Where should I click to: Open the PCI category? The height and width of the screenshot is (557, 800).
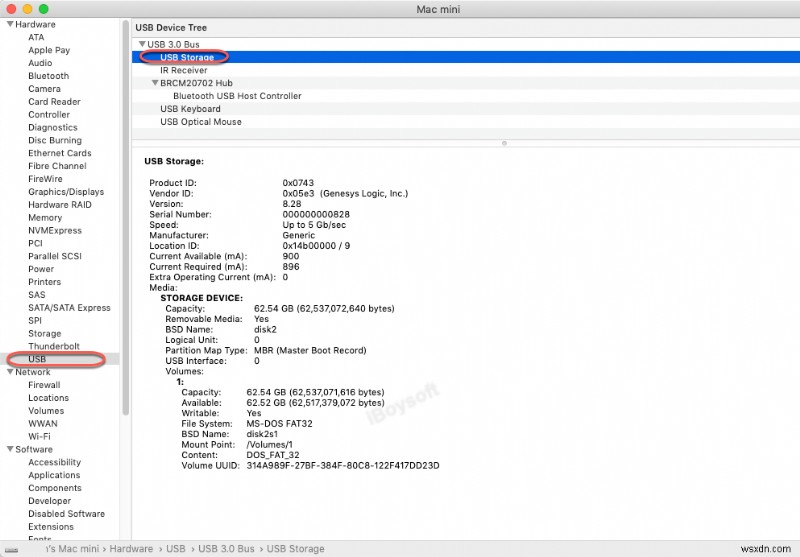click(x=35, y=243)
